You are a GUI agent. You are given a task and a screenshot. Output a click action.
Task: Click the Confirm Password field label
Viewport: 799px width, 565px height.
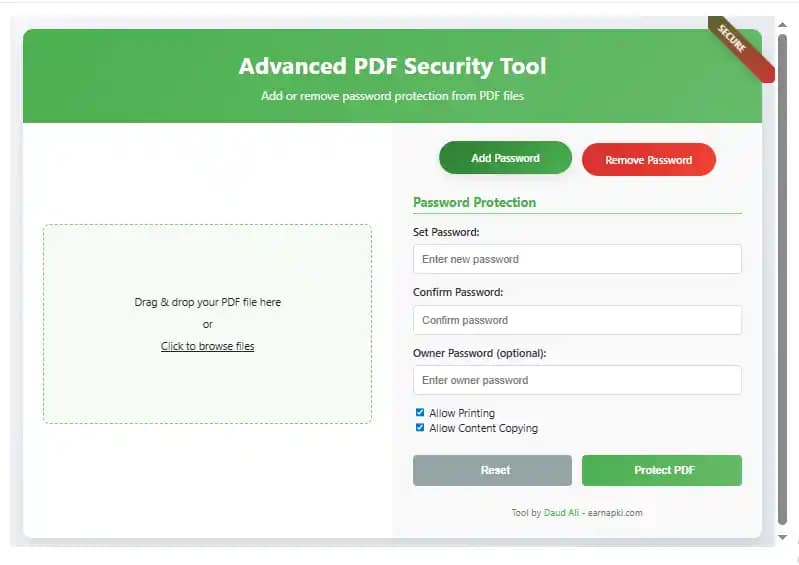pos(458,292)
